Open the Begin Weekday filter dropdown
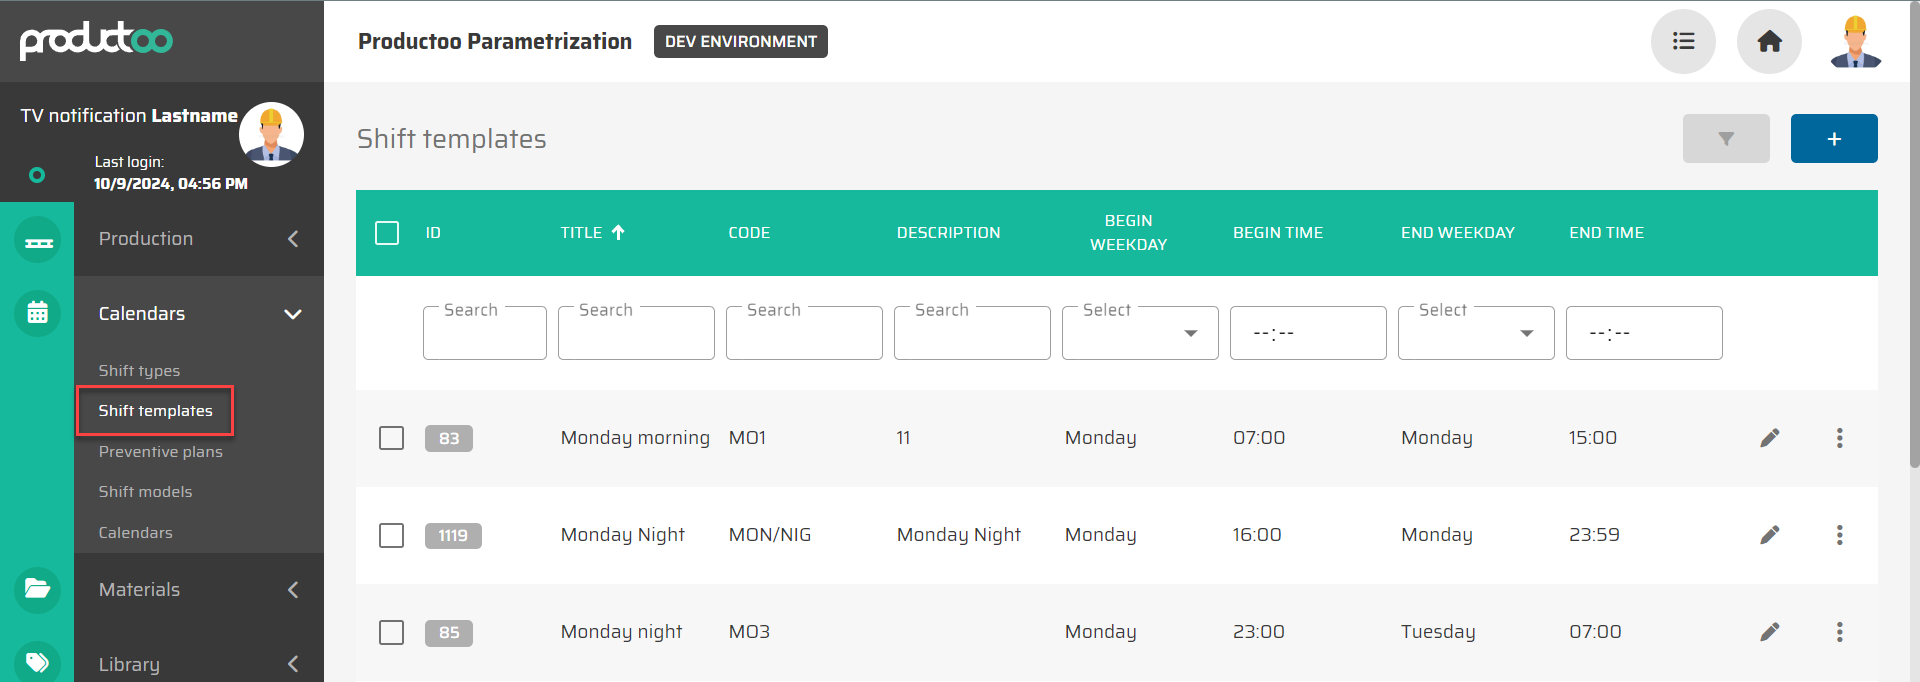Image resolution: width=1920 pixels, height=682 pixels. click(x=1139, y=333)
